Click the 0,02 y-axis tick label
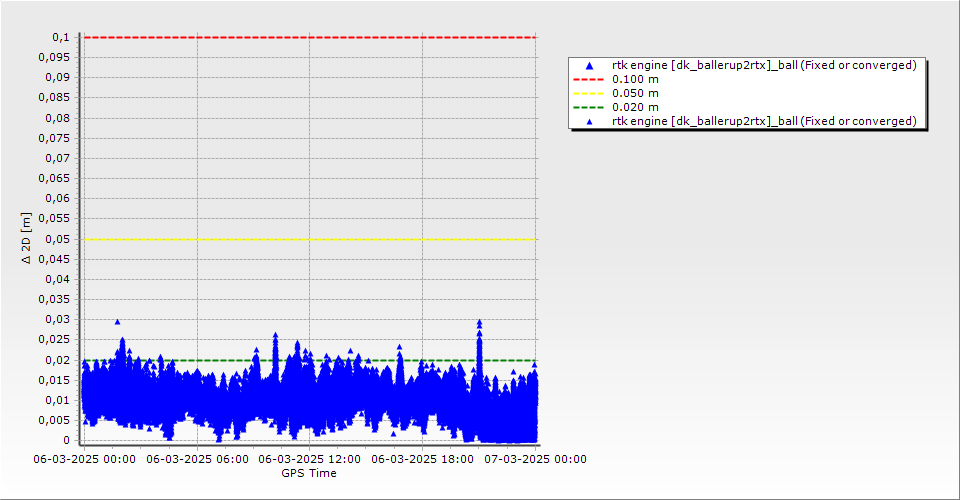 tap(58, 360)
